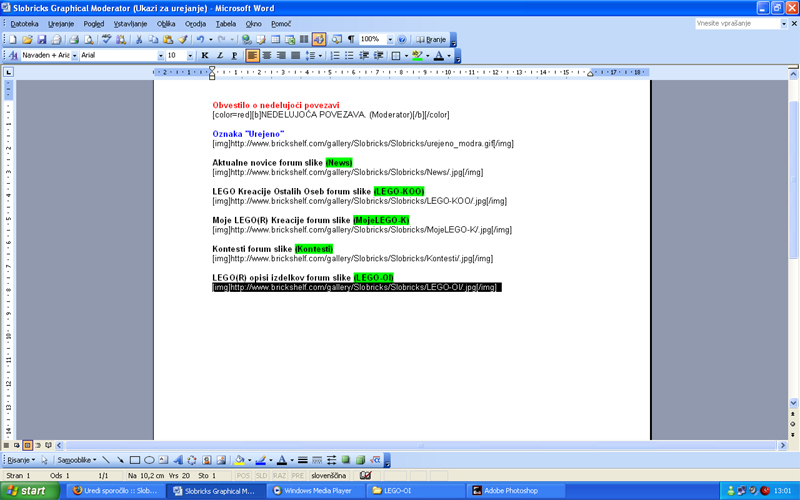Expand line spacing options arrow
This screenshot has width=800, height=500.
point(320,55)
